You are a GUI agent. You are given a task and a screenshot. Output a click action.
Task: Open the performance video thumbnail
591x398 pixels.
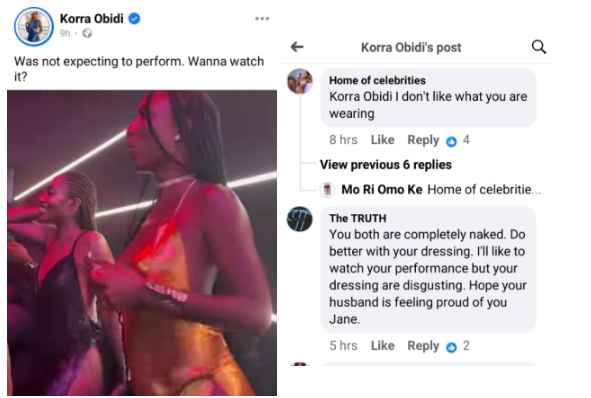(142, 242)
